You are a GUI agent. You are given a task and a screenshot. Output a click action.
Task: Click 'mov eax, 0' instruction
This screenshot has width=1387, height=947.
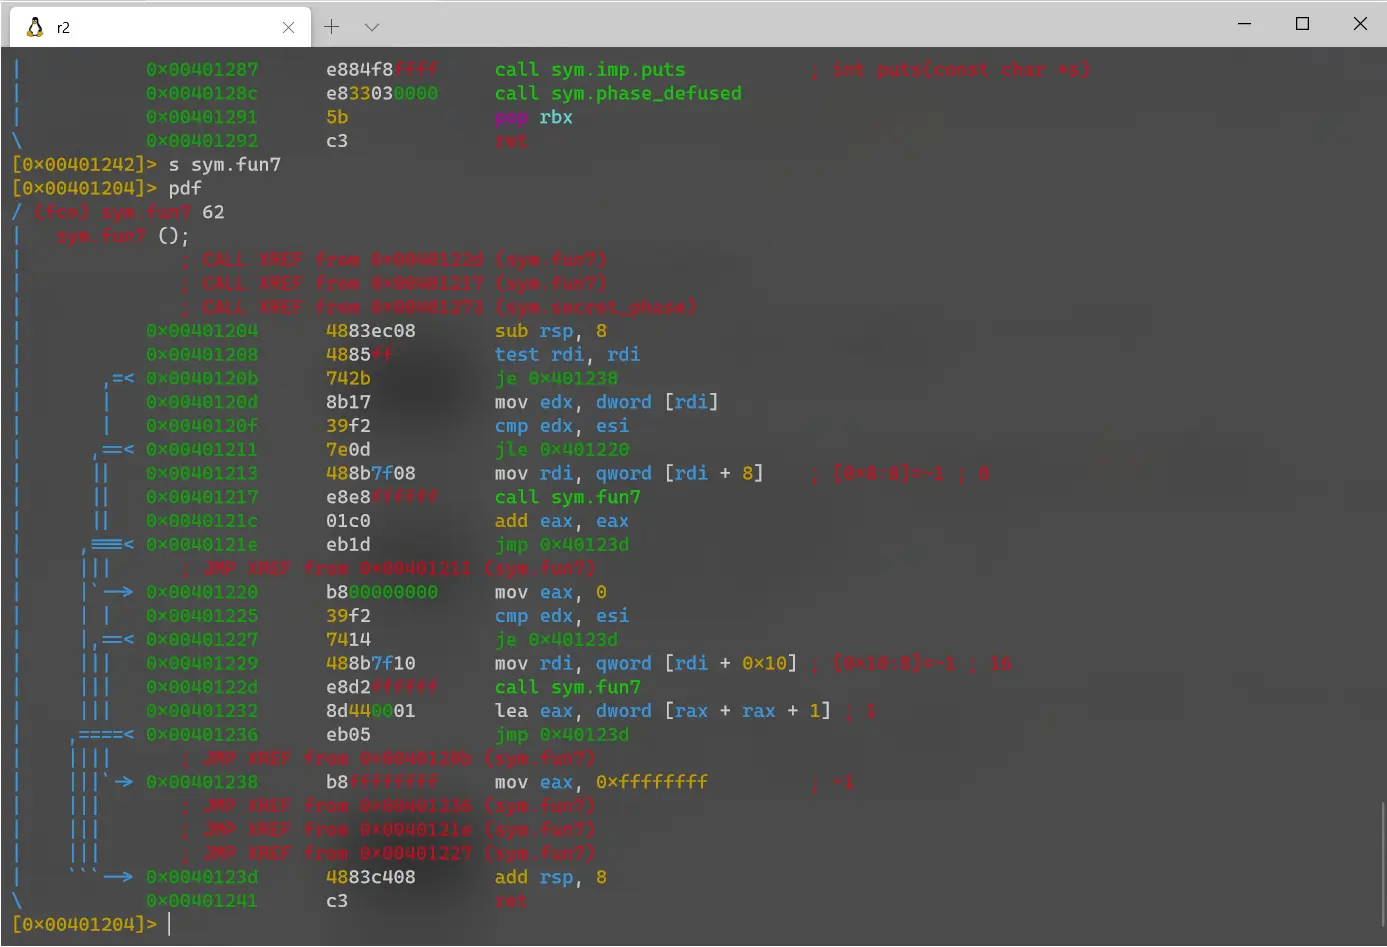click(x=551, y=592)
